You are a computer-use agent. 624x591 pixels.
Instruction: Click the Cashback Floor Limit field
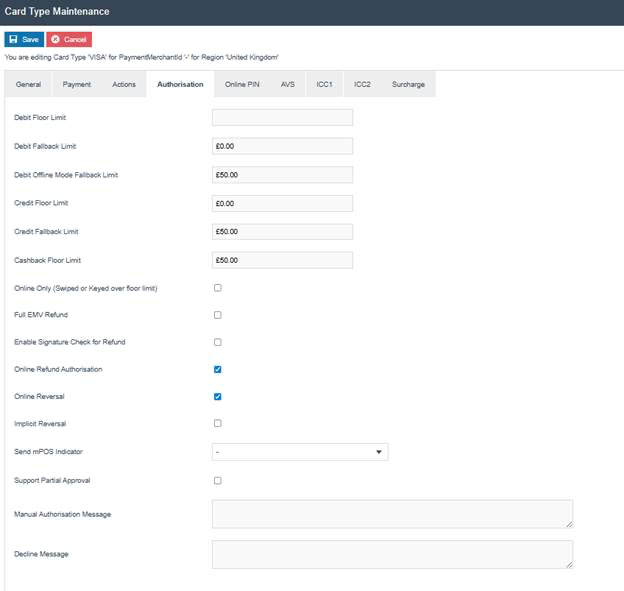click(x=282, y=260)
